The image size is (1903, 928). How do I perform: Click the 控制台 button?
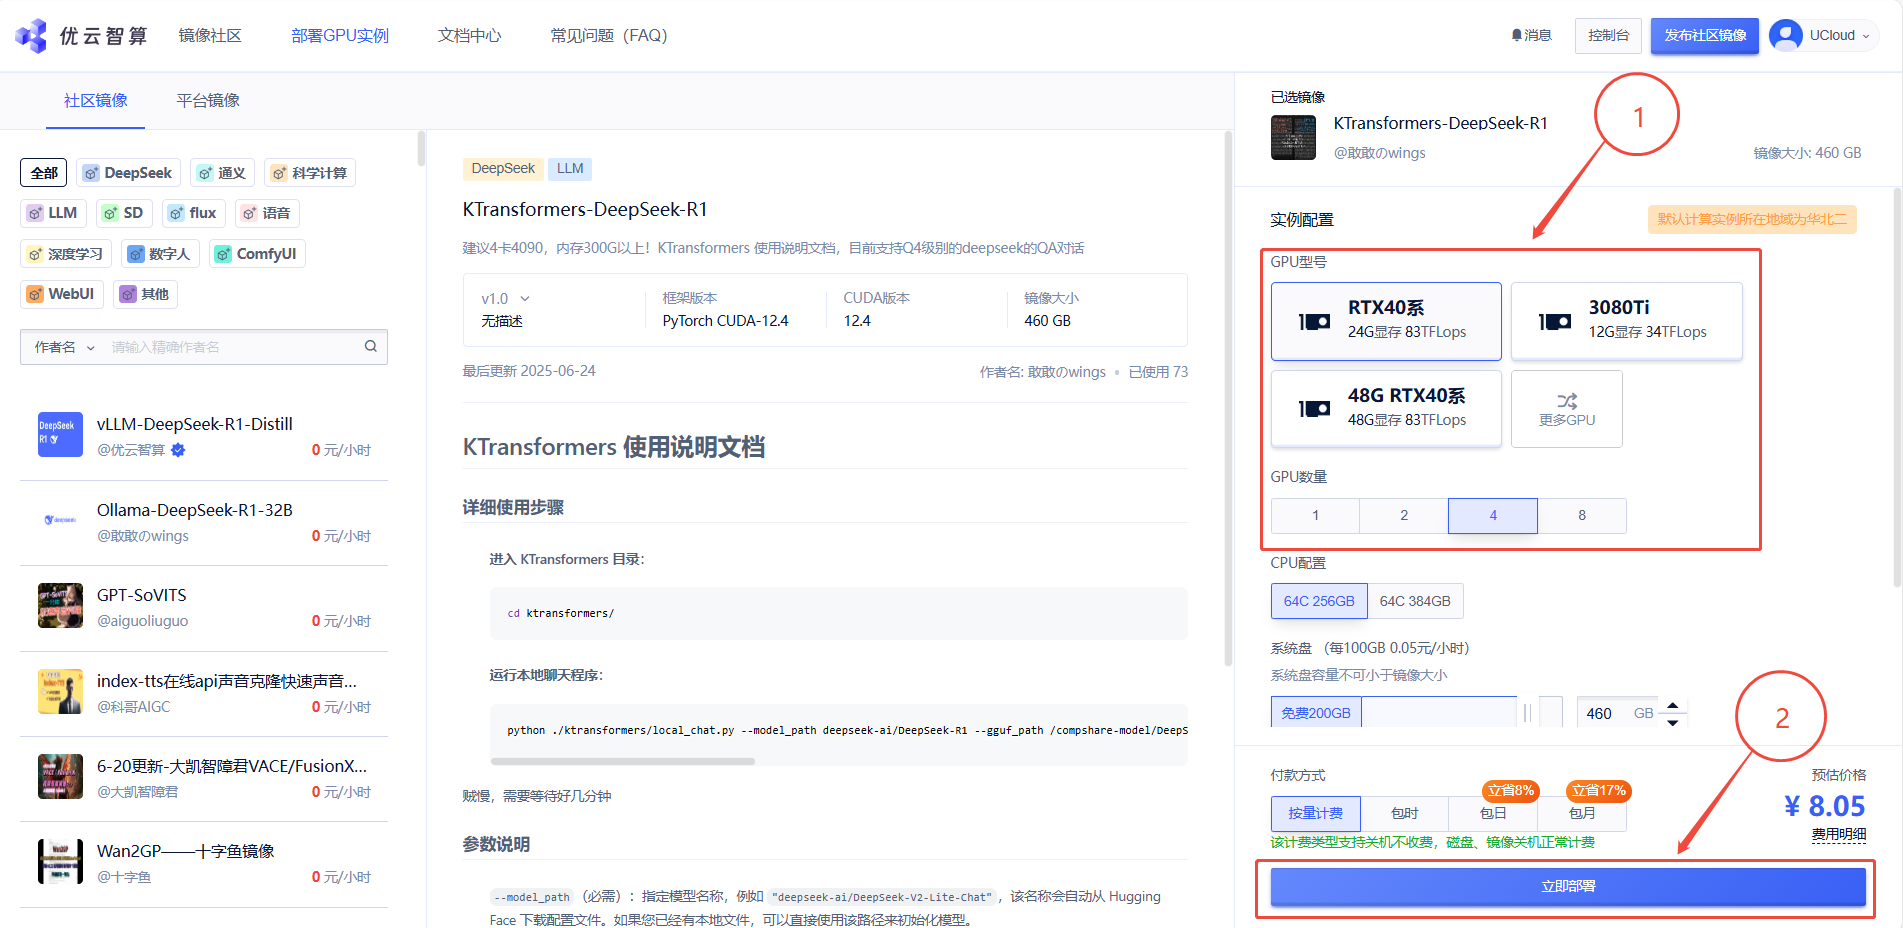(1608, 35)
